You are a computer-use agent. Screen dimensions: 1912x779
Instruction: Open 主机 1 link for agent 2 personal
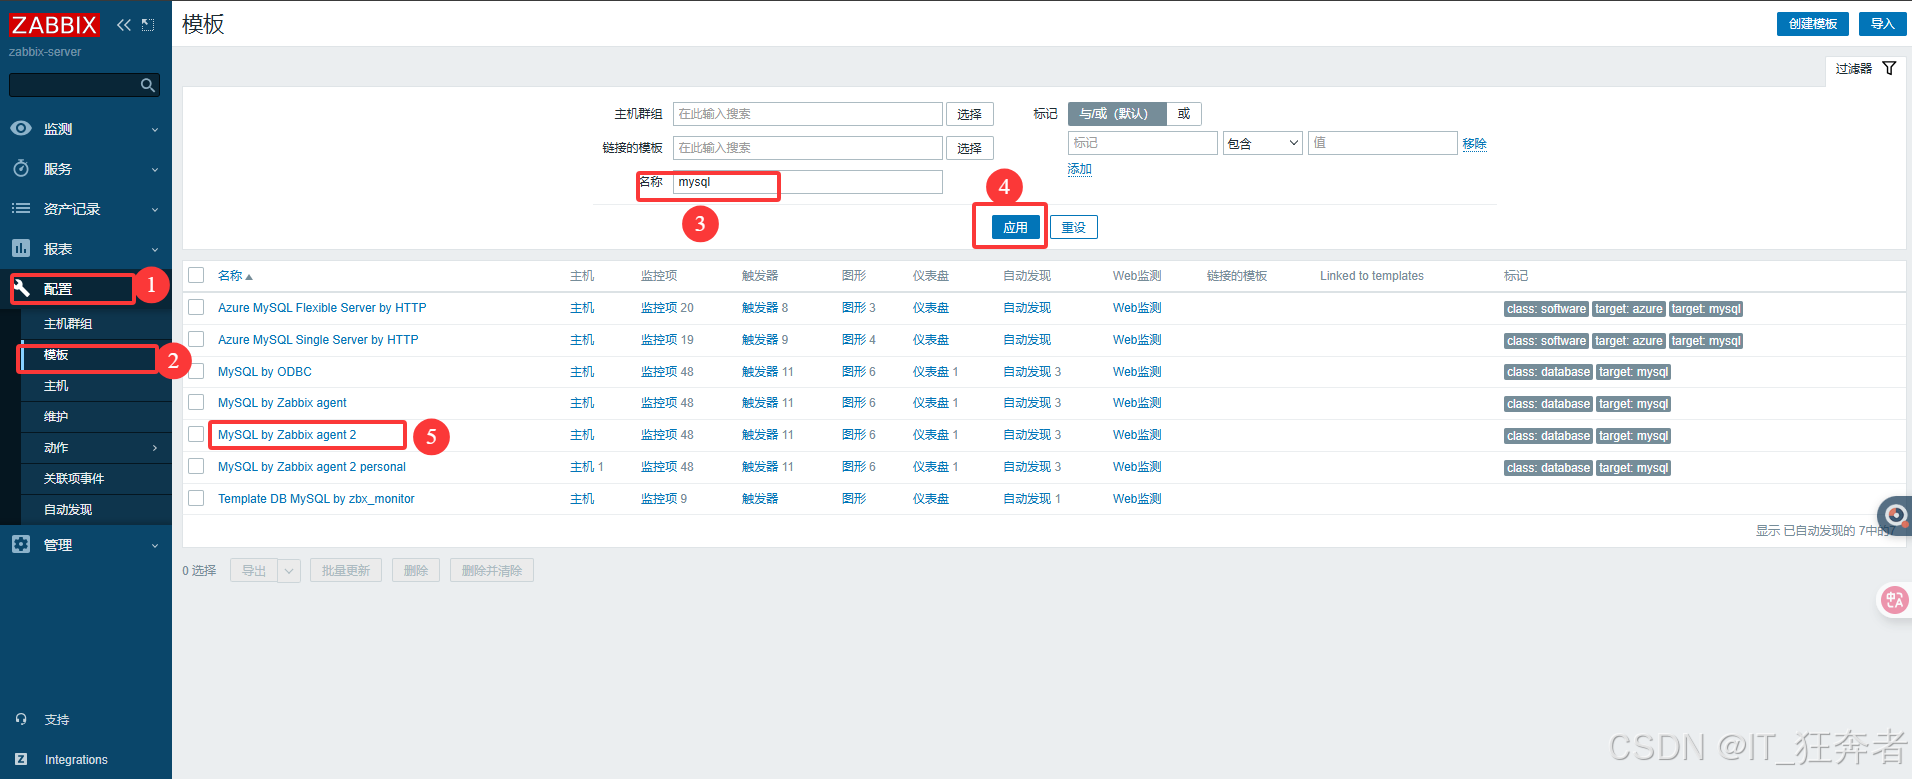point(587,467)
